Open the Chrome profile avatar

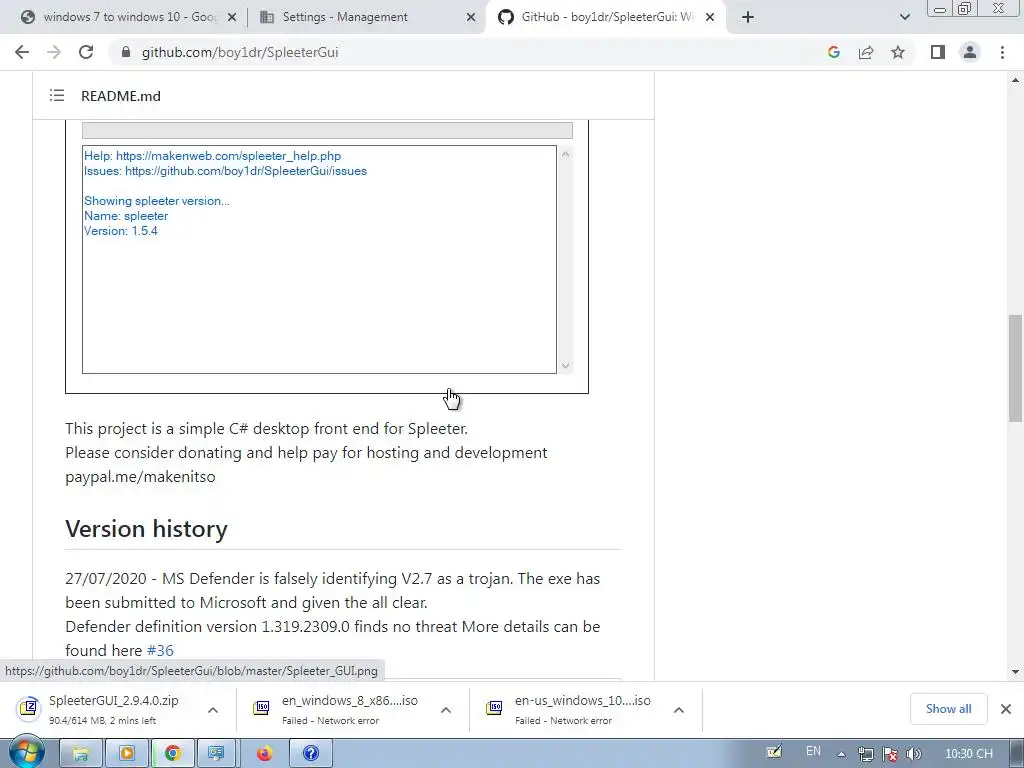[x=970, y=52]
